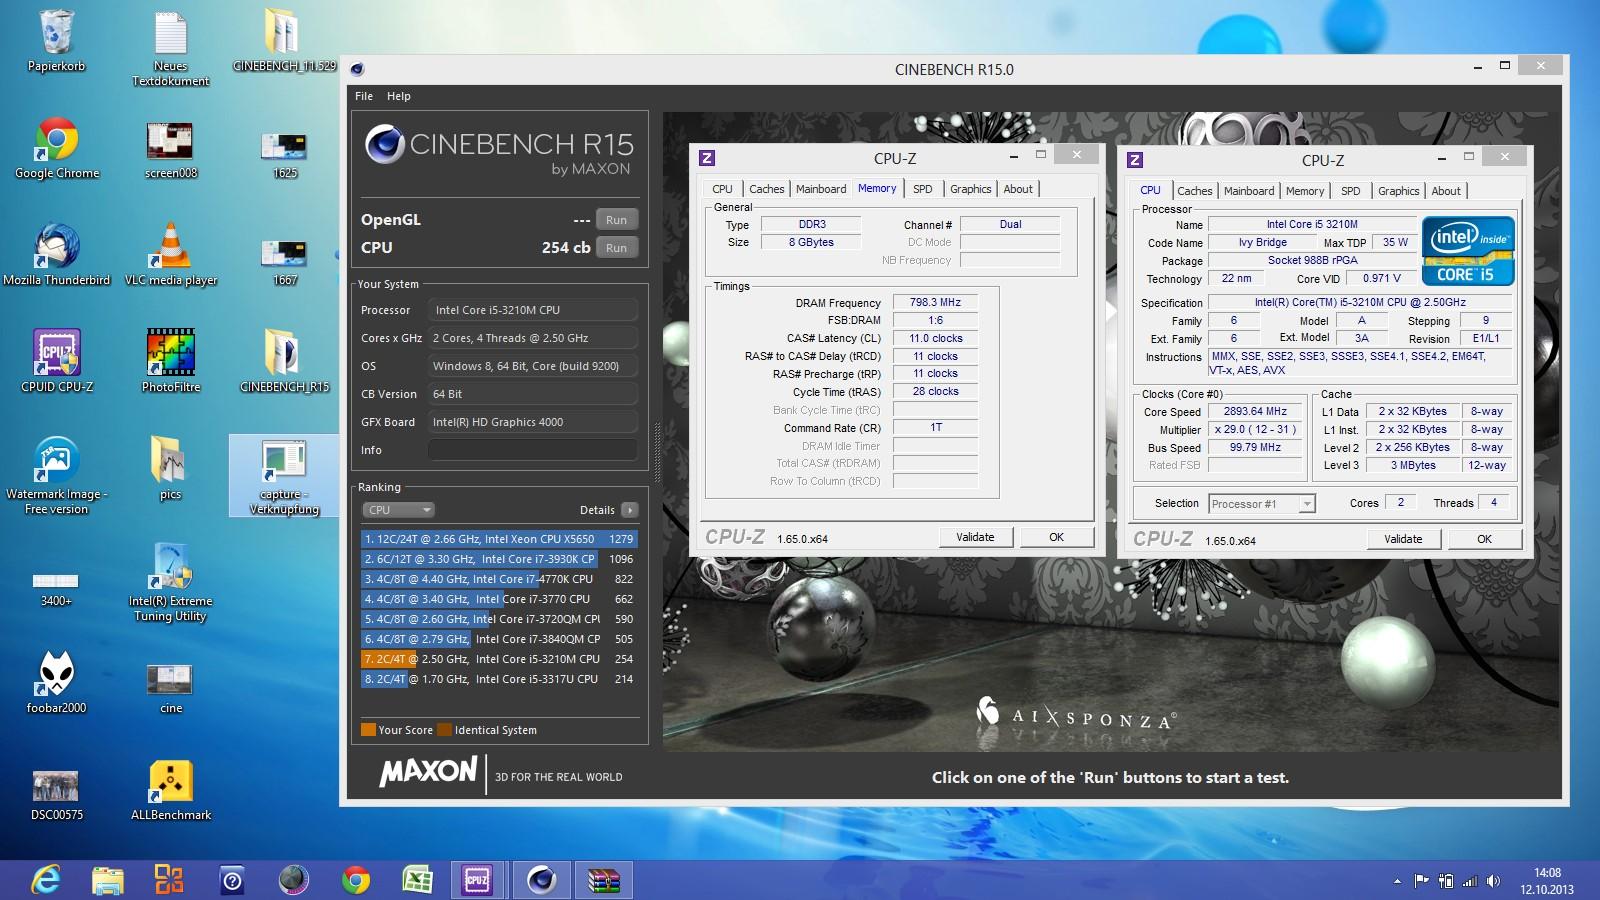Open the CINEBENCH_11.529 folder icon

285,42
